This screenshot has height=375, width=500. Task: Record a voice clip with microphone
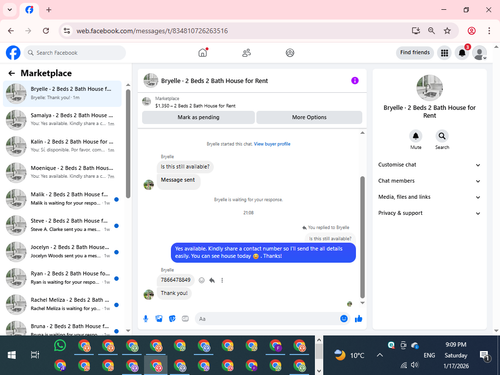pyautogui.click(x=146, y=319)
